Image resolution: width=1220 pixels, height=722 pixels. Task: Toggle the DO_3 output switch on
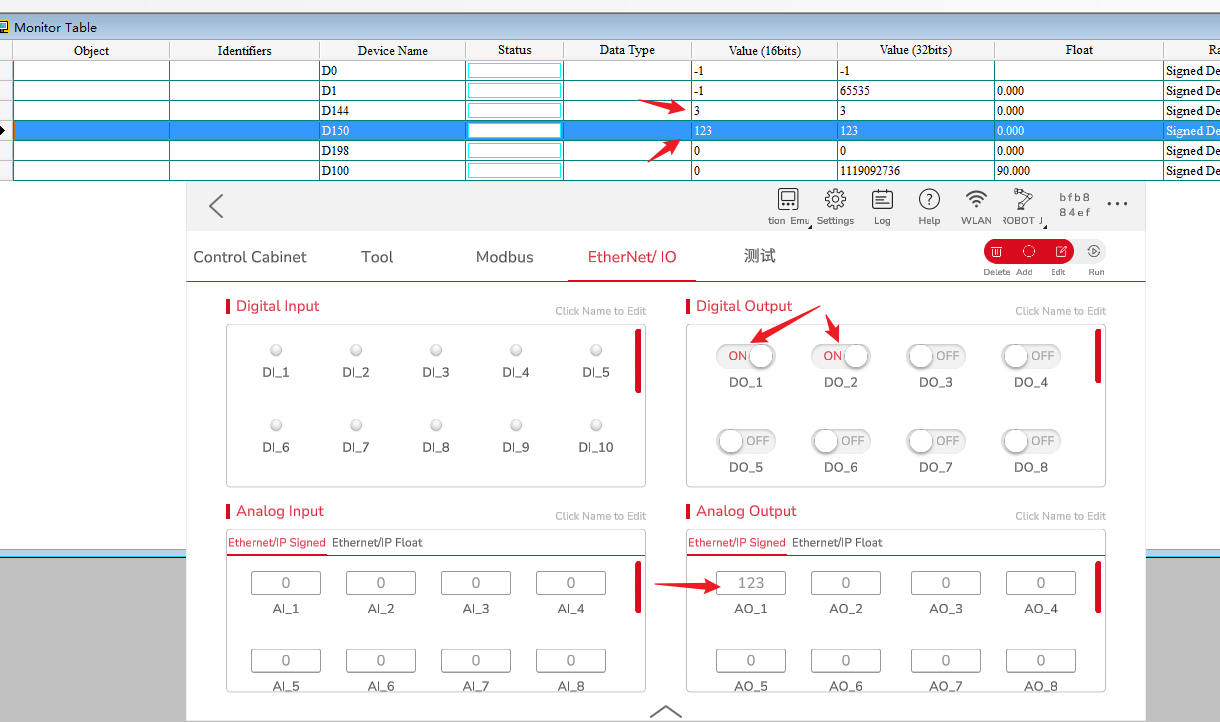[934, 356]
